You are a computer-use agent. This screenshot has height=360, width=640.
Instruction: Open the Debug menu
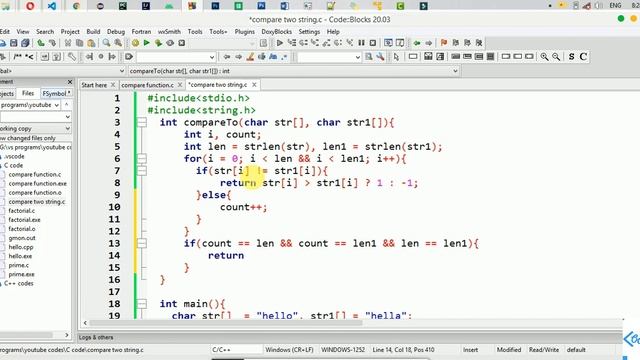point(116,31)
